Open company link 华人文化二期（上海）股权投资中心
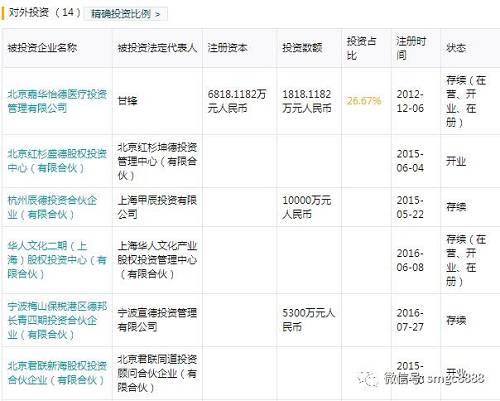 [57, 260]
